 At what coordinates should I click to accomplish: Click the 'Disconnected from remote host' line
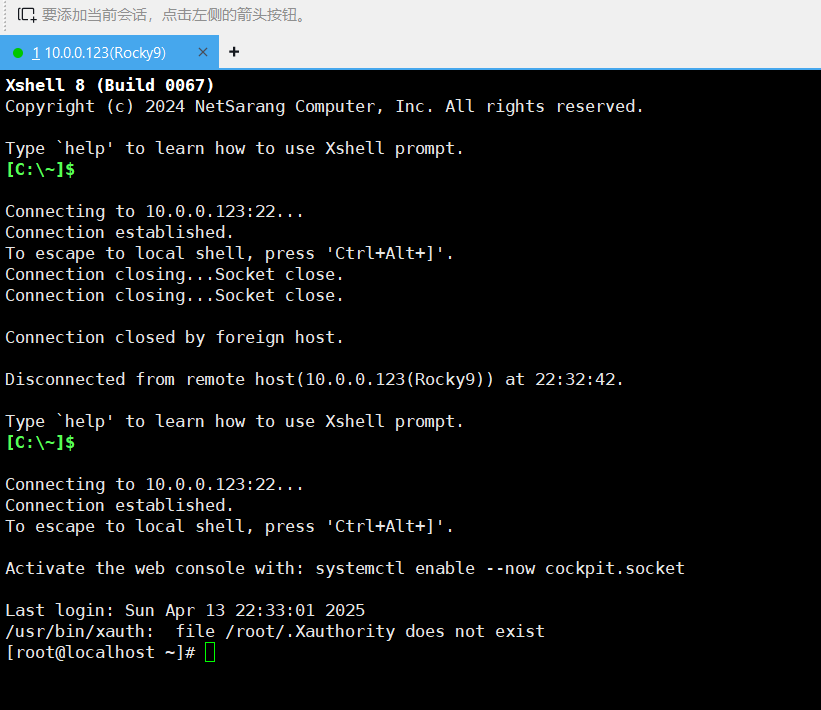coord(314,380)
